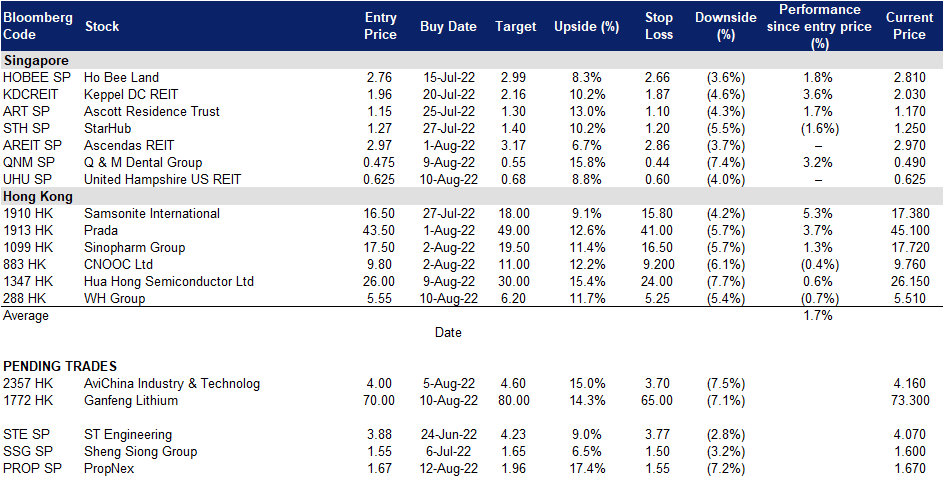Click ST Engineering buy date 24-Jun-22
The height and width of the screenshot is (494, 943).
click(449, 434)
